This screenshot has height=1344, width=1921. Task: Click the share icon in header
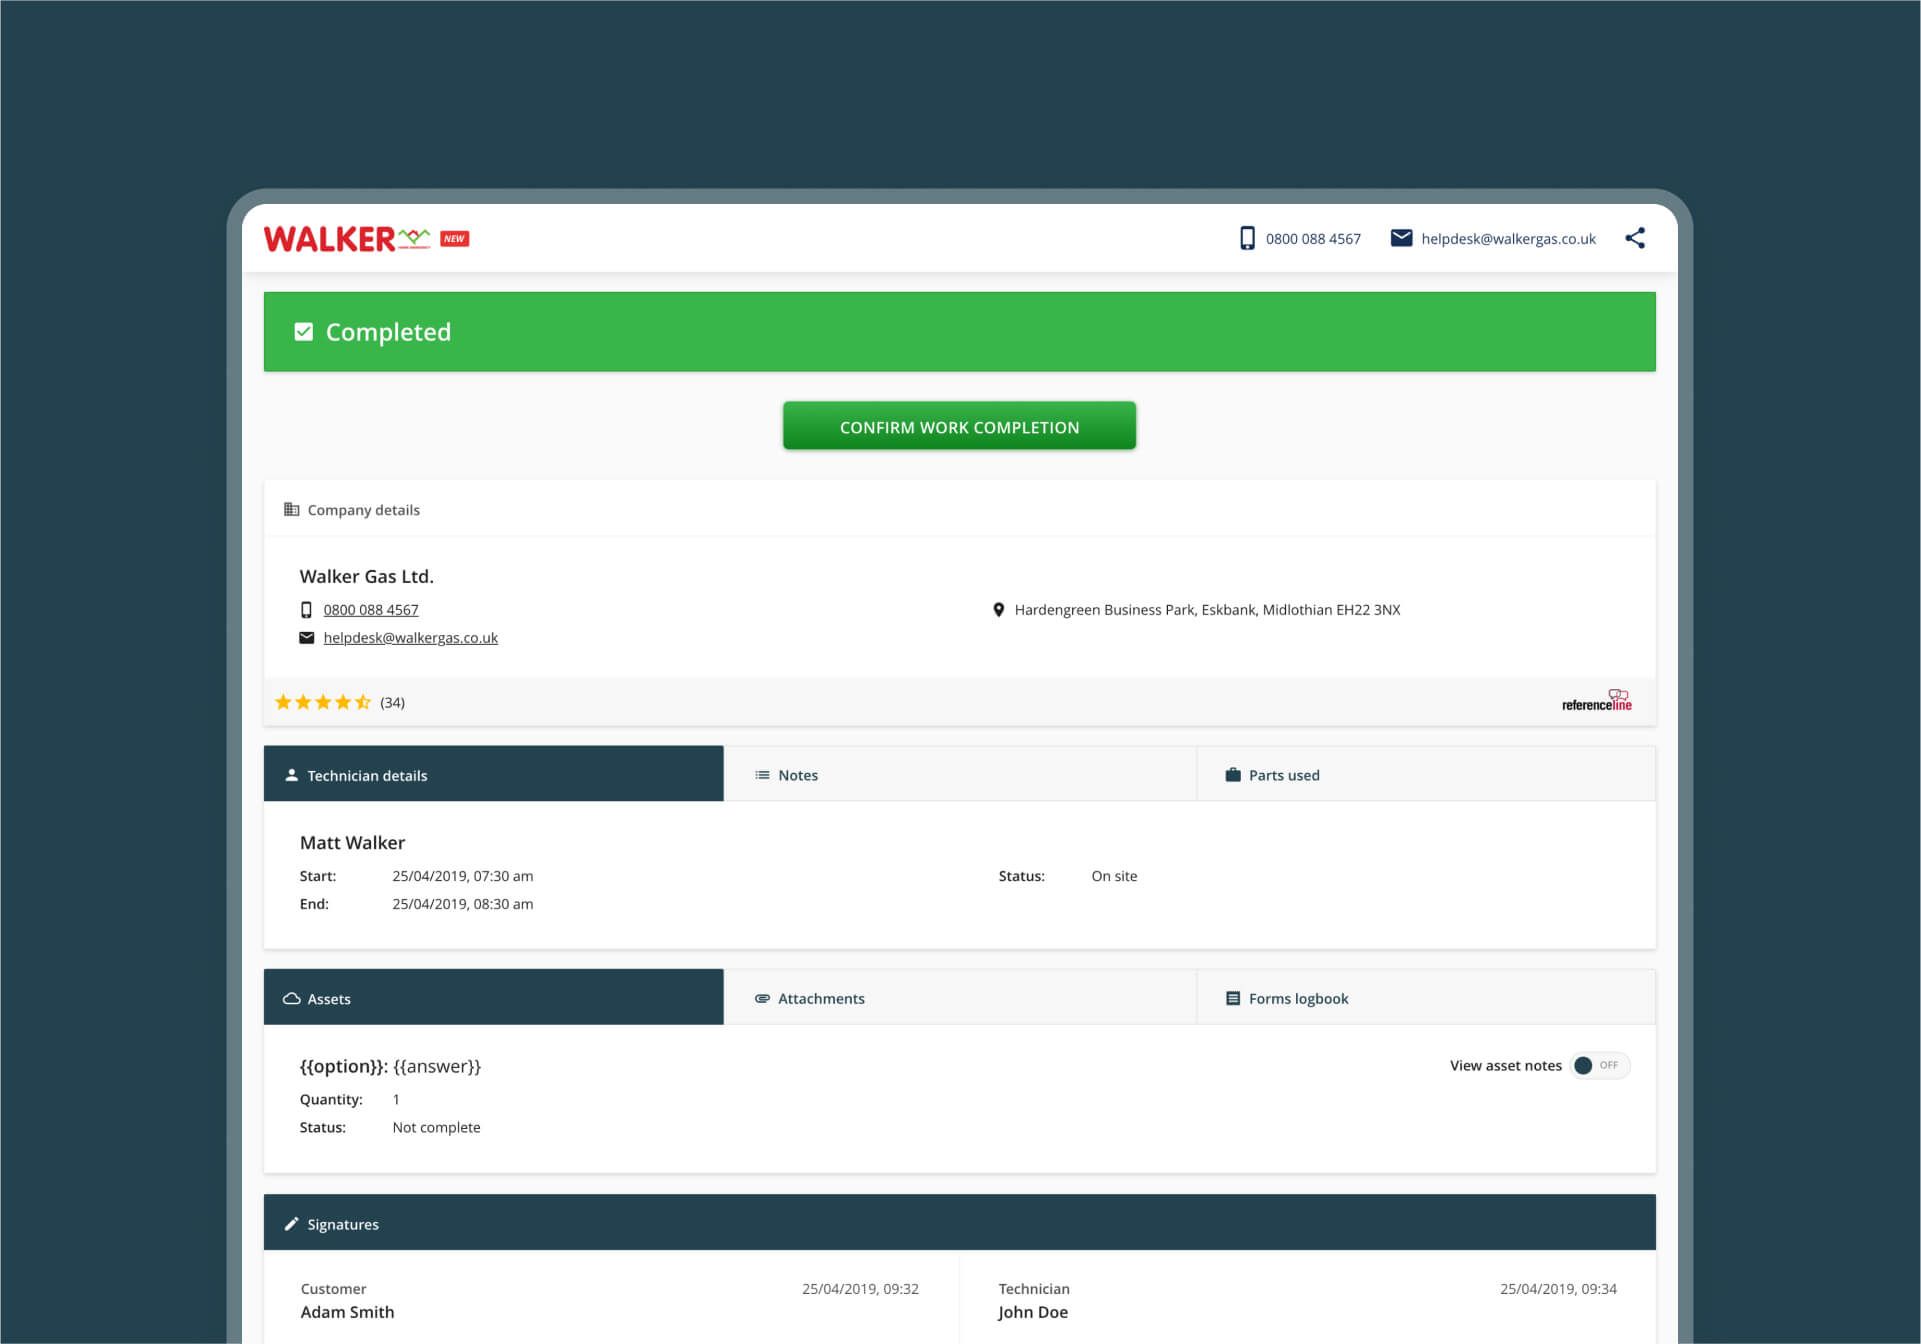click(1634, 238)
